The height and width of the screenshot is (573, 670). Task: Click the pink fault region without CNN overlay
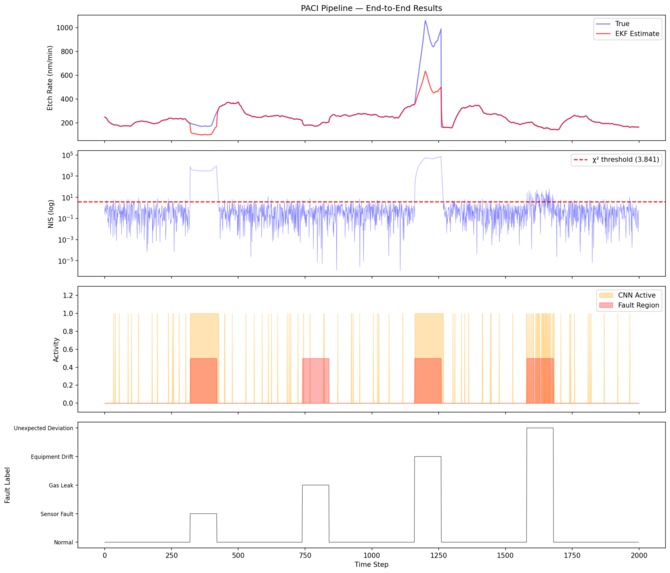pos(316,380)
